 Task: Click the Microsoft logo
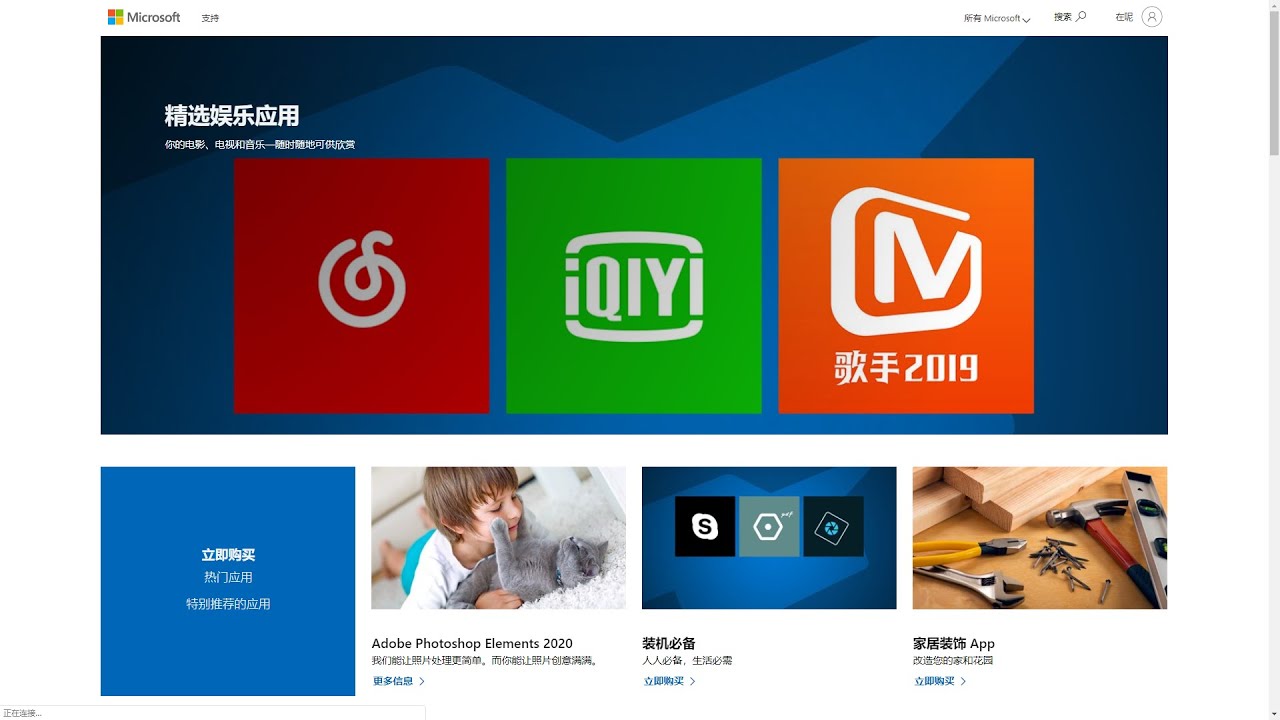tap(144, 17)
